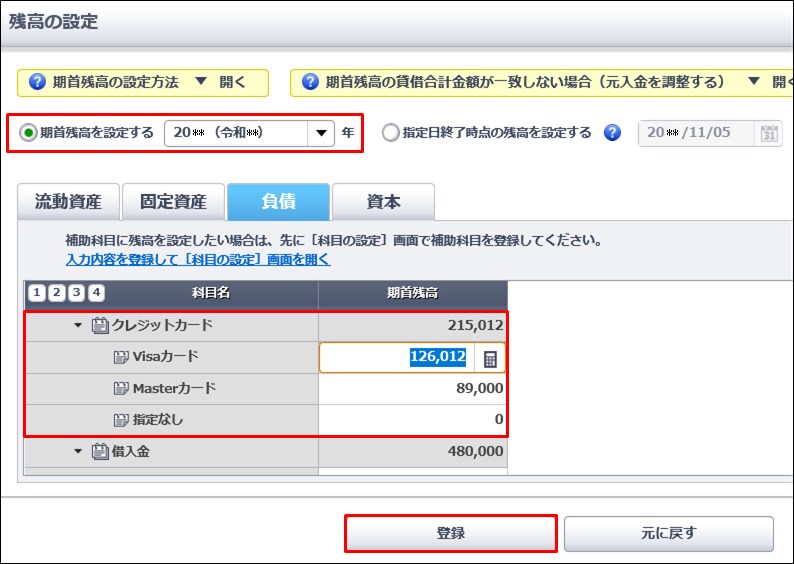Collapse the クレジットカード tree row

(77, 325)
